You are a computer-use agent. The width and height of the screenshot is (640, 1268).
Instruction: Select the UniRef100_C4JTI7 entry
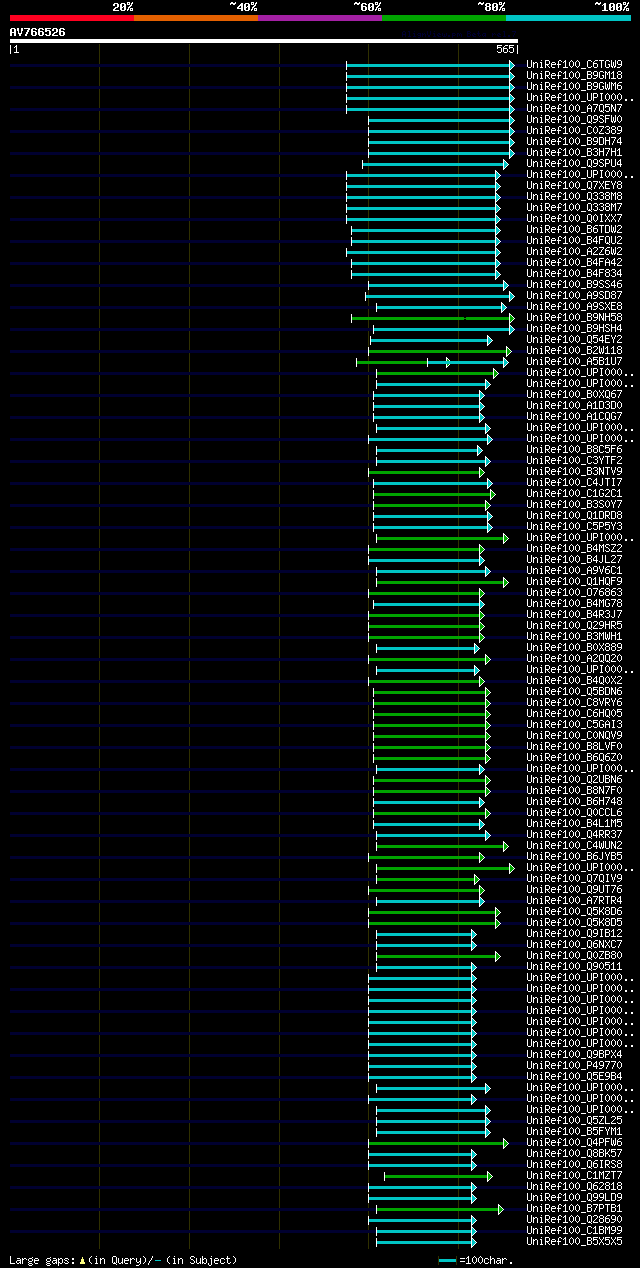[574, 482]
